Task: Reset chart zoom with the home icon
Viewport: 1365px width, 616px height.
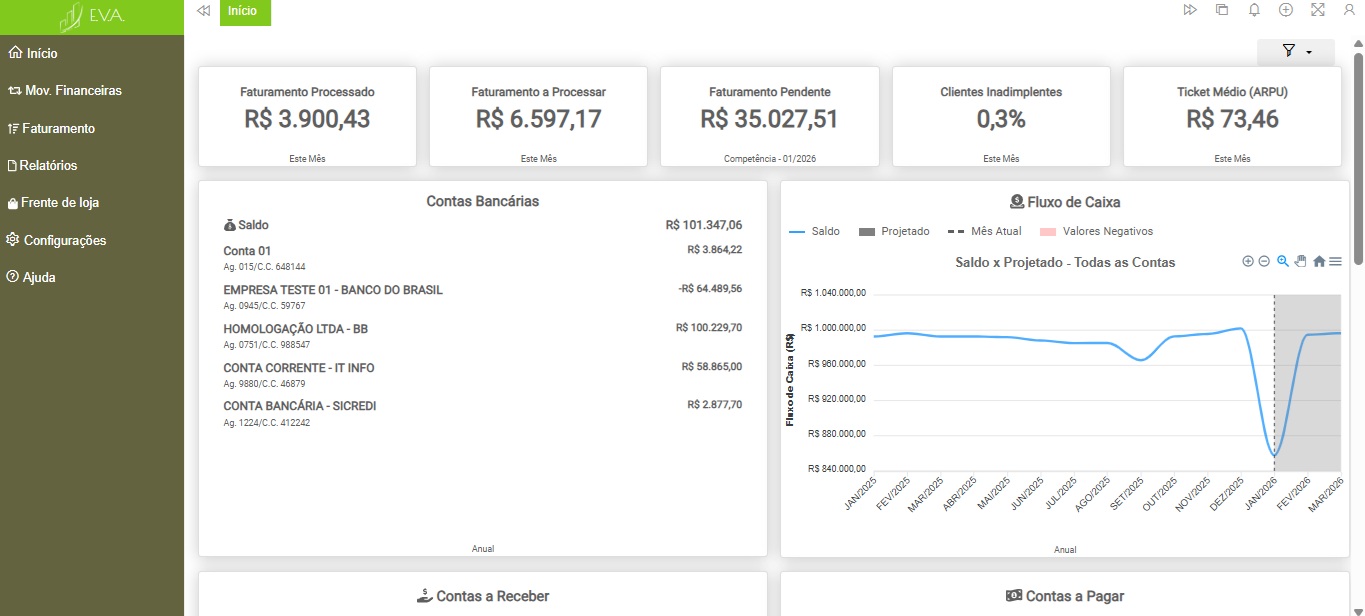Action: point(1319,261)
